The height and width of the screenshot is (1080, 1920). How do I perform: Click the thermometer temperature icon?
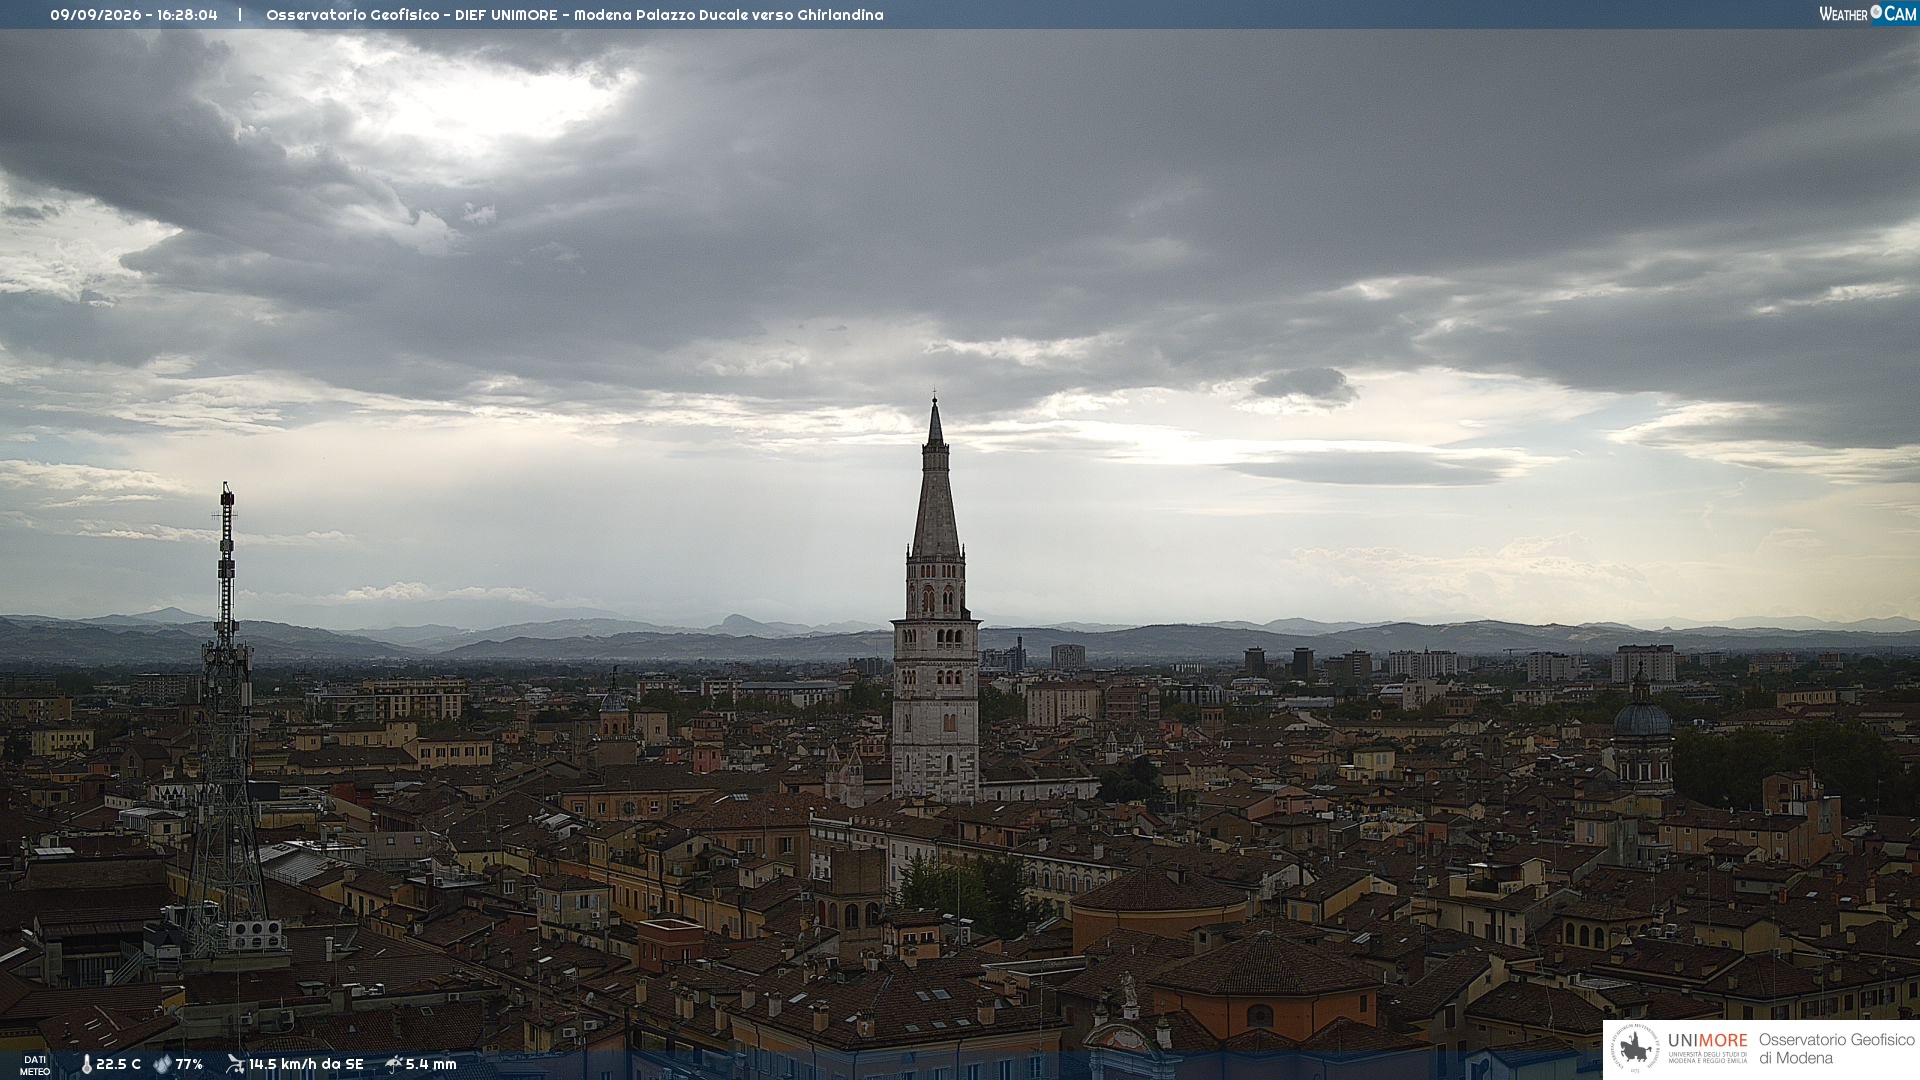point(86,1065)
